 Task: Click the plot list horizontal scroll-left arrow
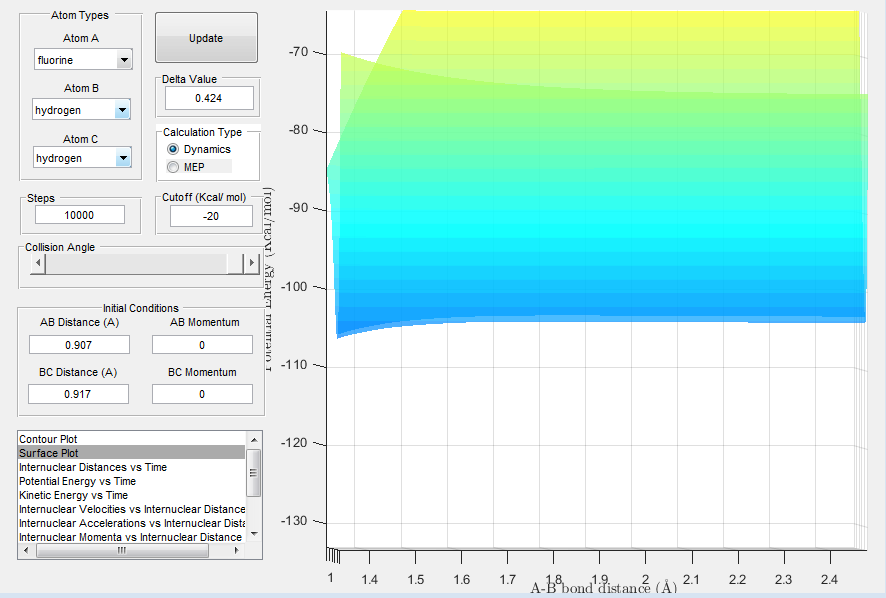pos(26,551)
